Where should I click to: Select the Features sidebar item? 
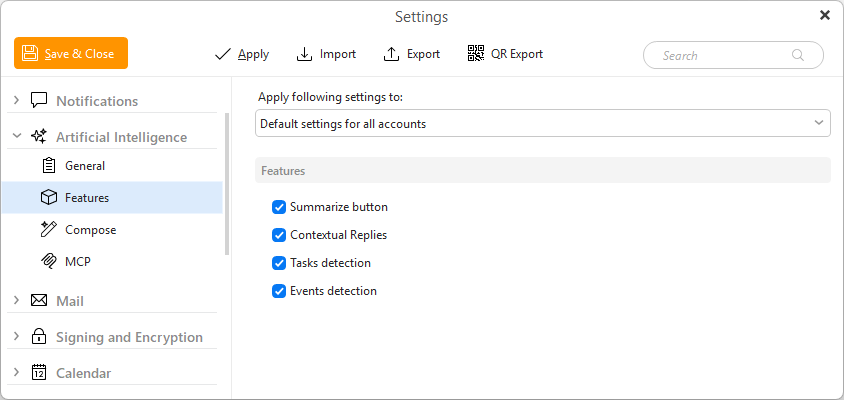pos(112,198)
